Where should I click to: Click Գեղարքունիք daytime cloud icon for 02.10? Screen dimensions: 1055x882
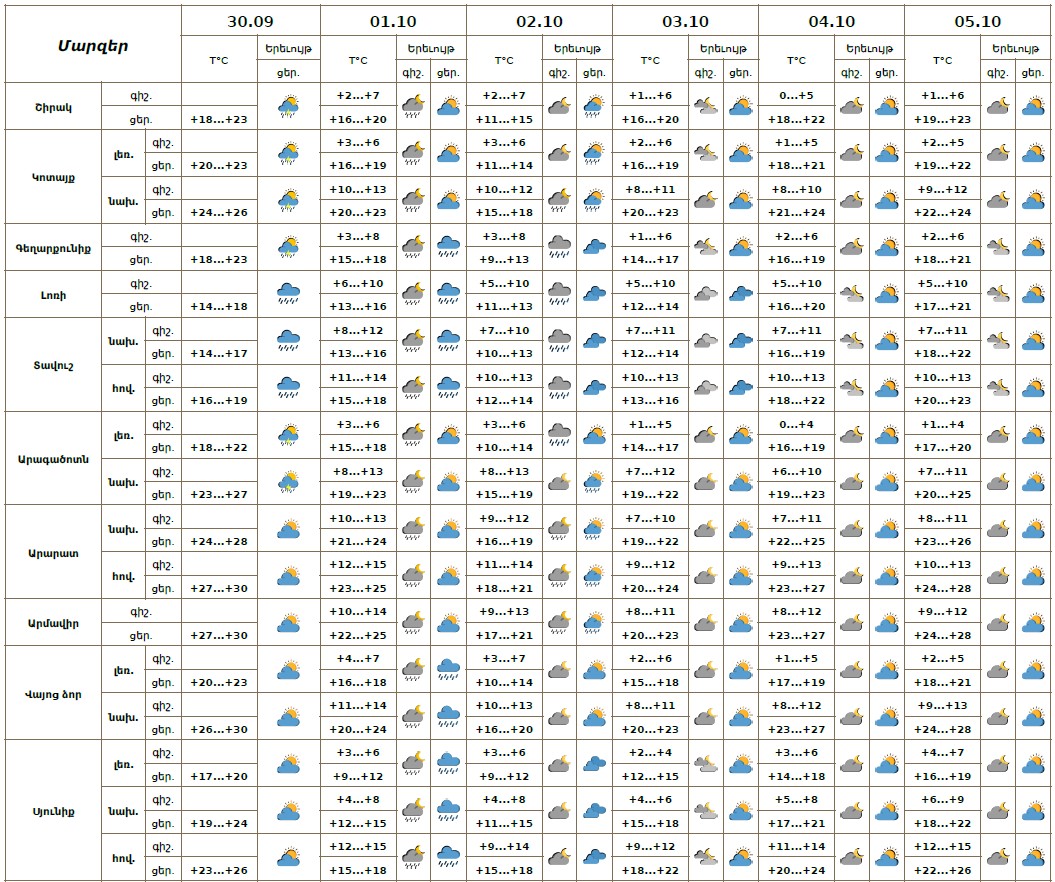(x=595, y=247)
